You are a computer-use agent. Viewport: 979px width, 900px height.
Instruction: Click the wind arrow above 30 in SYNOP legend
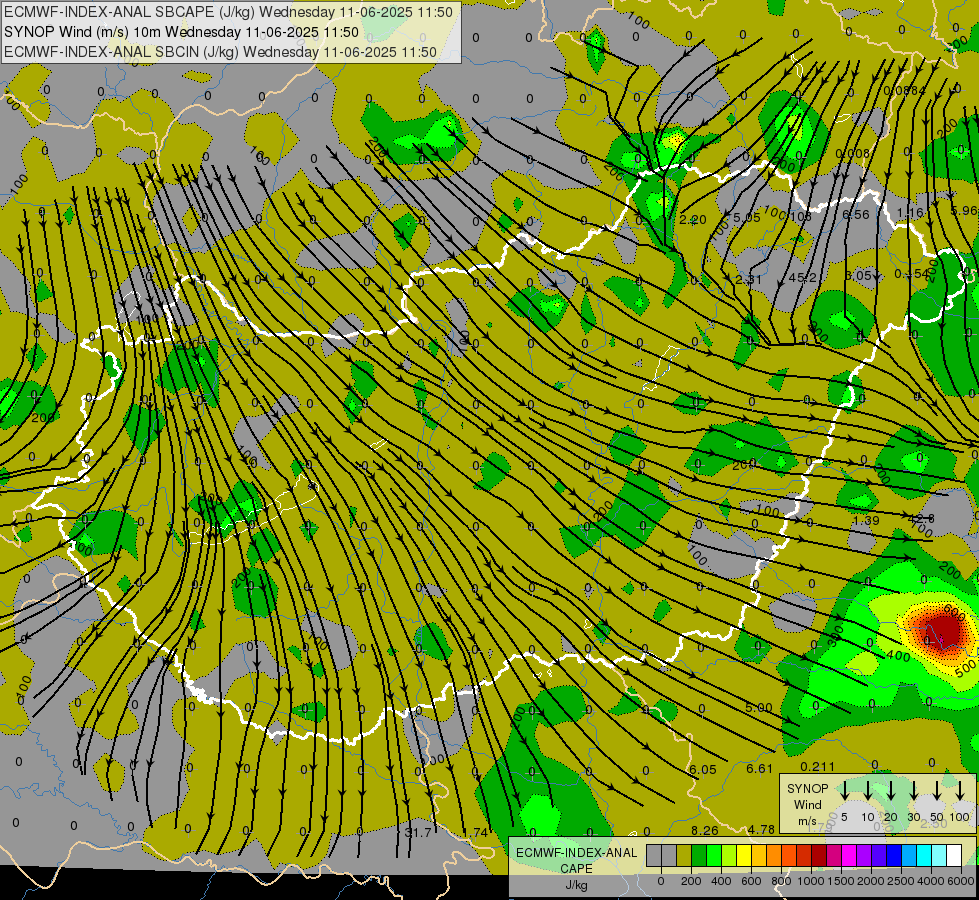click(x=914, y=791)
